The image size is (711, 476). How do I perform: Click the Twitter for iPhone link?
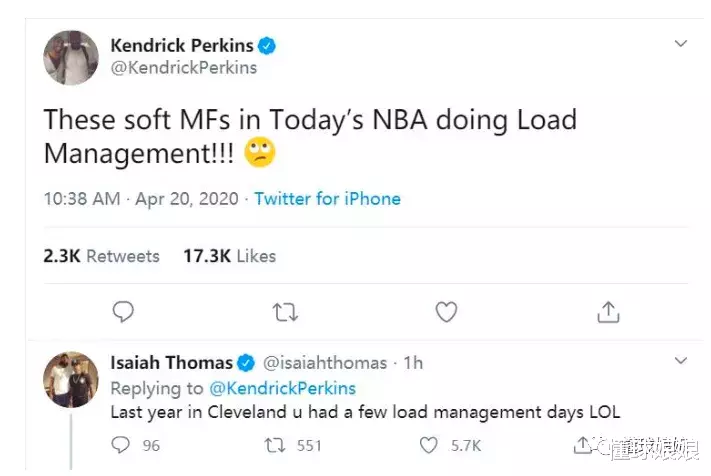pos(327,199)
